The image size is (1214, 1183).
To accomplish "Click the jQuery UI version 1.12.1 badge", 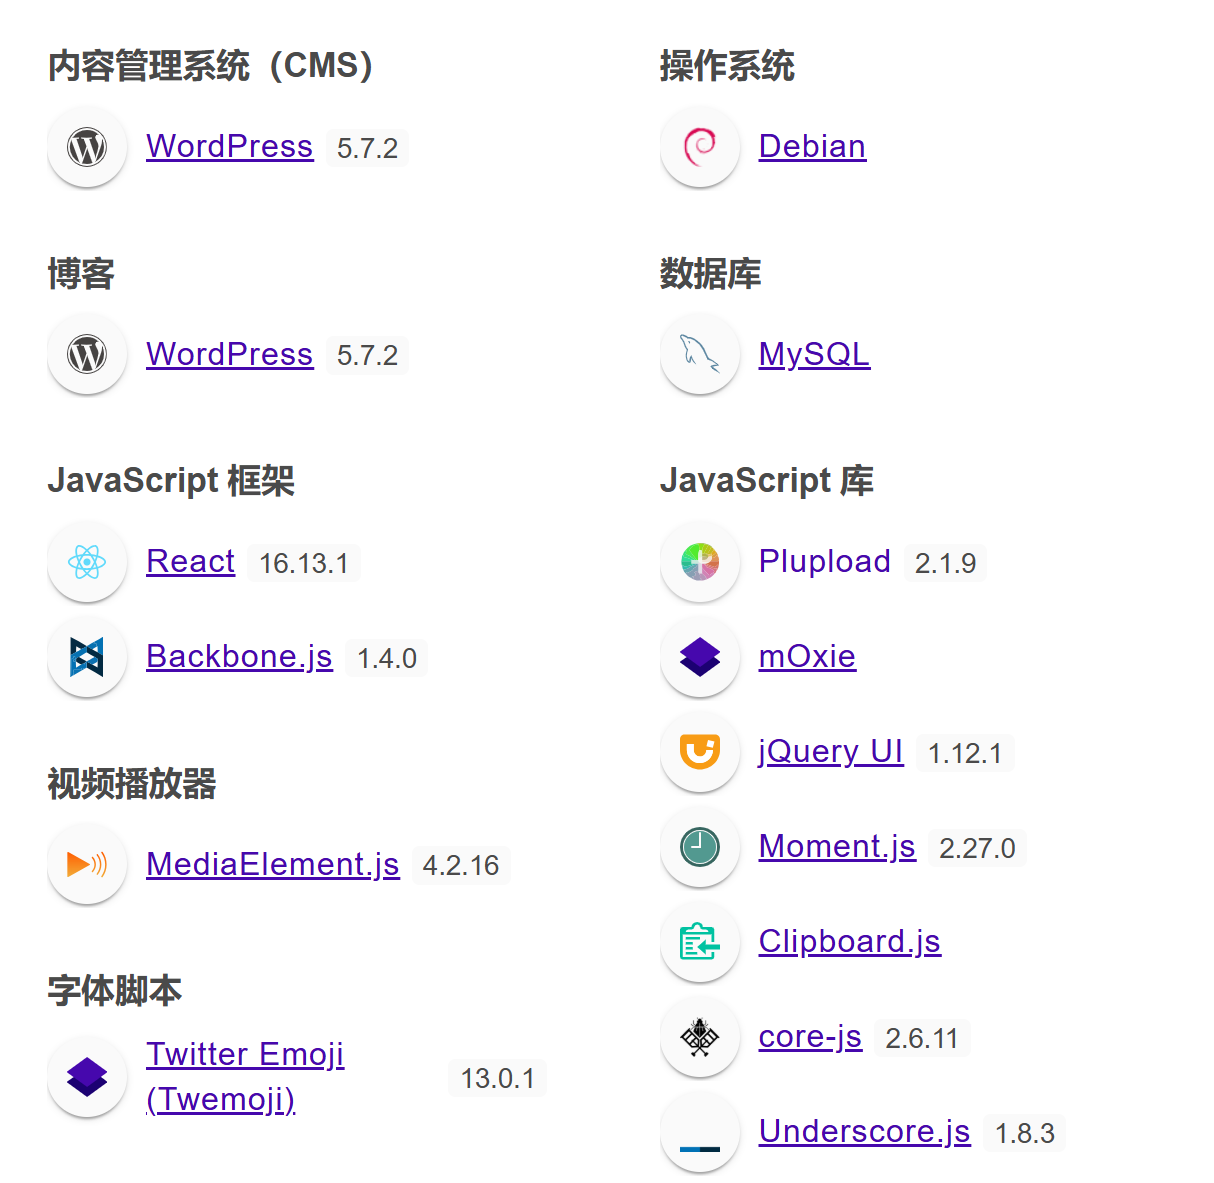I will coord(965,754).
